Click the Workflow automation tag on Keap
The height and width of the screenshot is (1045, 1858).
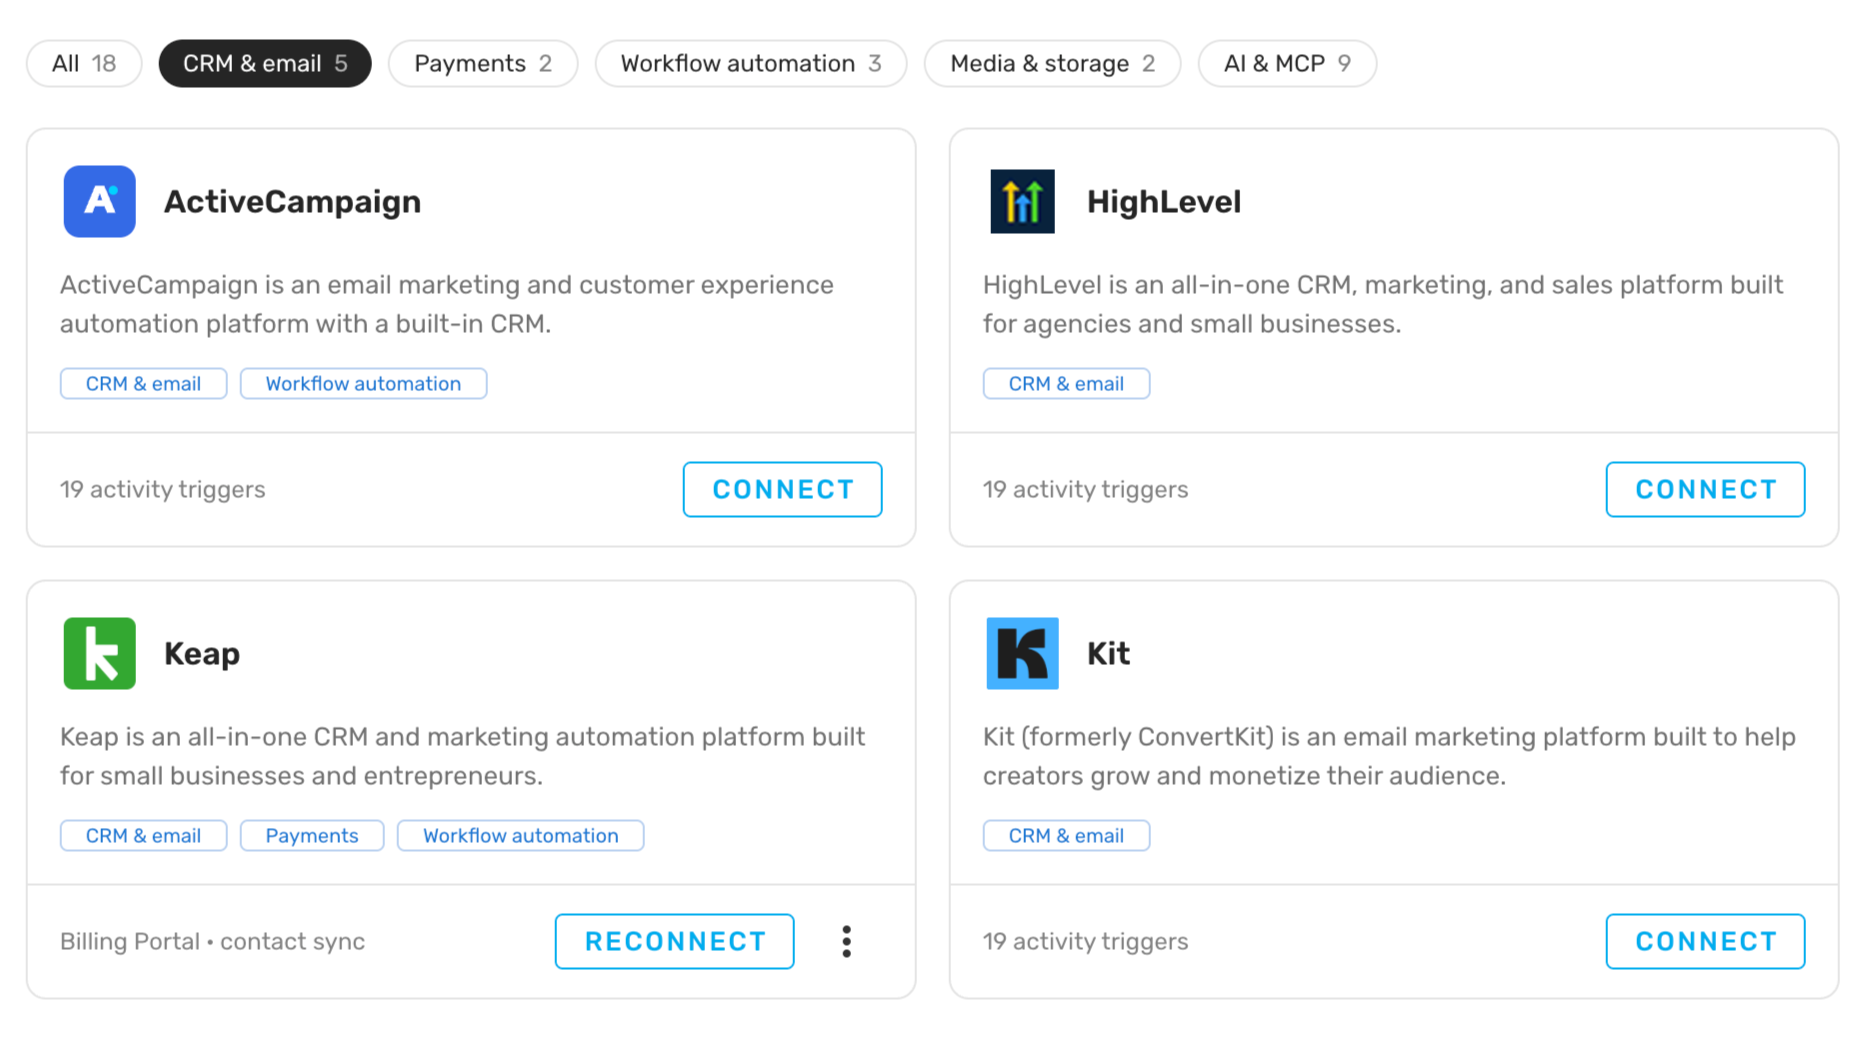520,836
